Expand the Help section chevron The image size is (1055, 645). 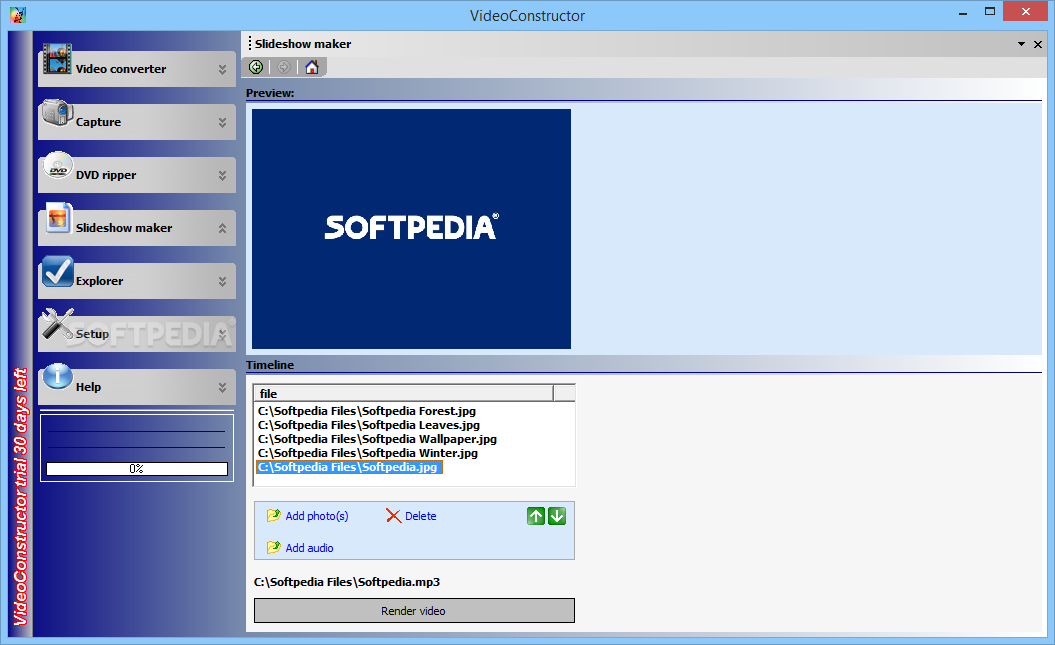click(x=222, y=387)
